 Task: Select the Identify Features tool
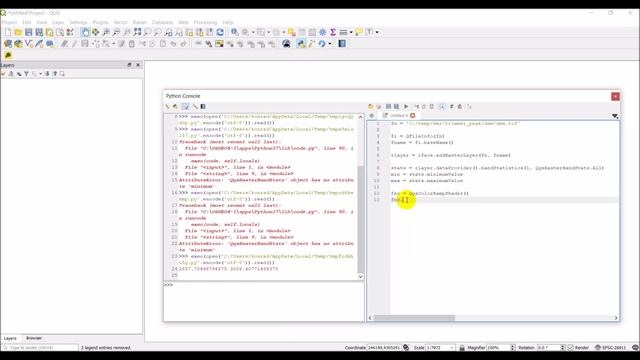(235, 32)
